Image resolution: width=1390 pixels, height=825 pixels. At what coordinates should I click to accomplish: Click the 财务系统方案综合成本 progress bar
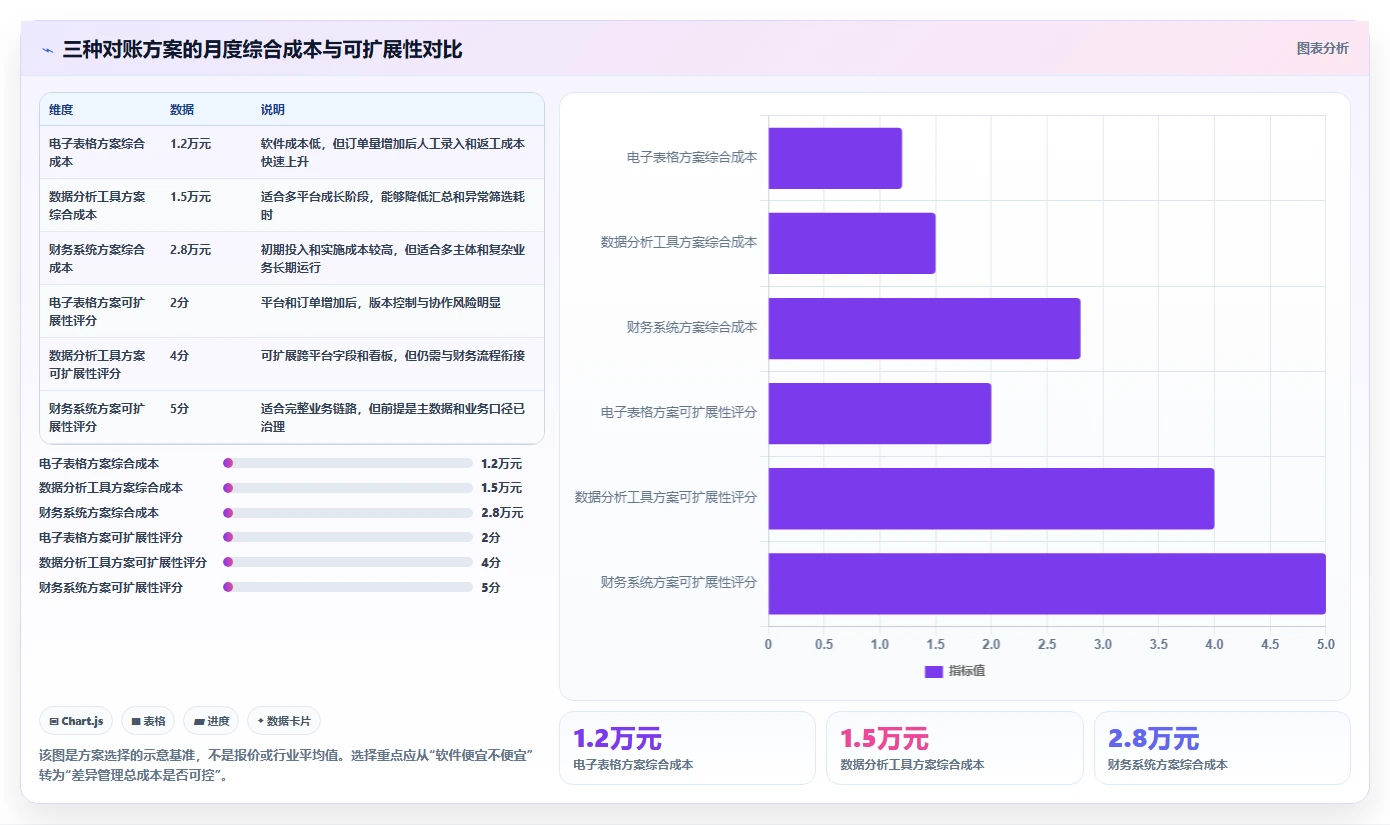pos(348,513)
